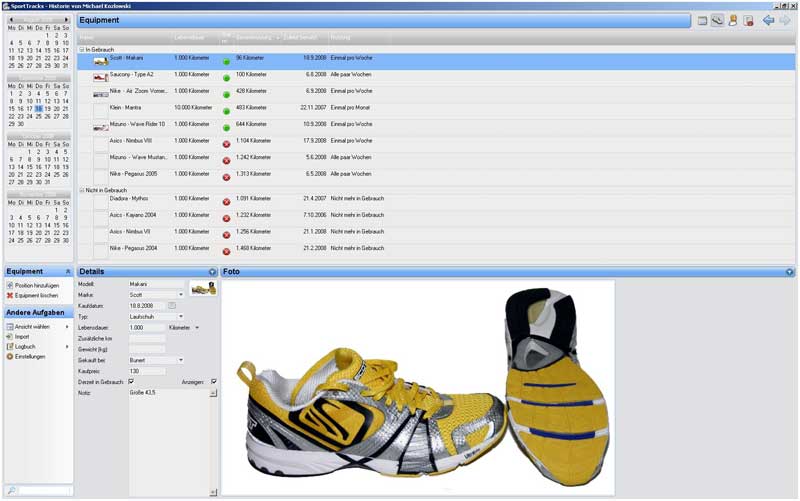Viewport: 800px width, 501px height.
Task: Click the Logbuch notebook icon
Action: [x=10, y=346]
